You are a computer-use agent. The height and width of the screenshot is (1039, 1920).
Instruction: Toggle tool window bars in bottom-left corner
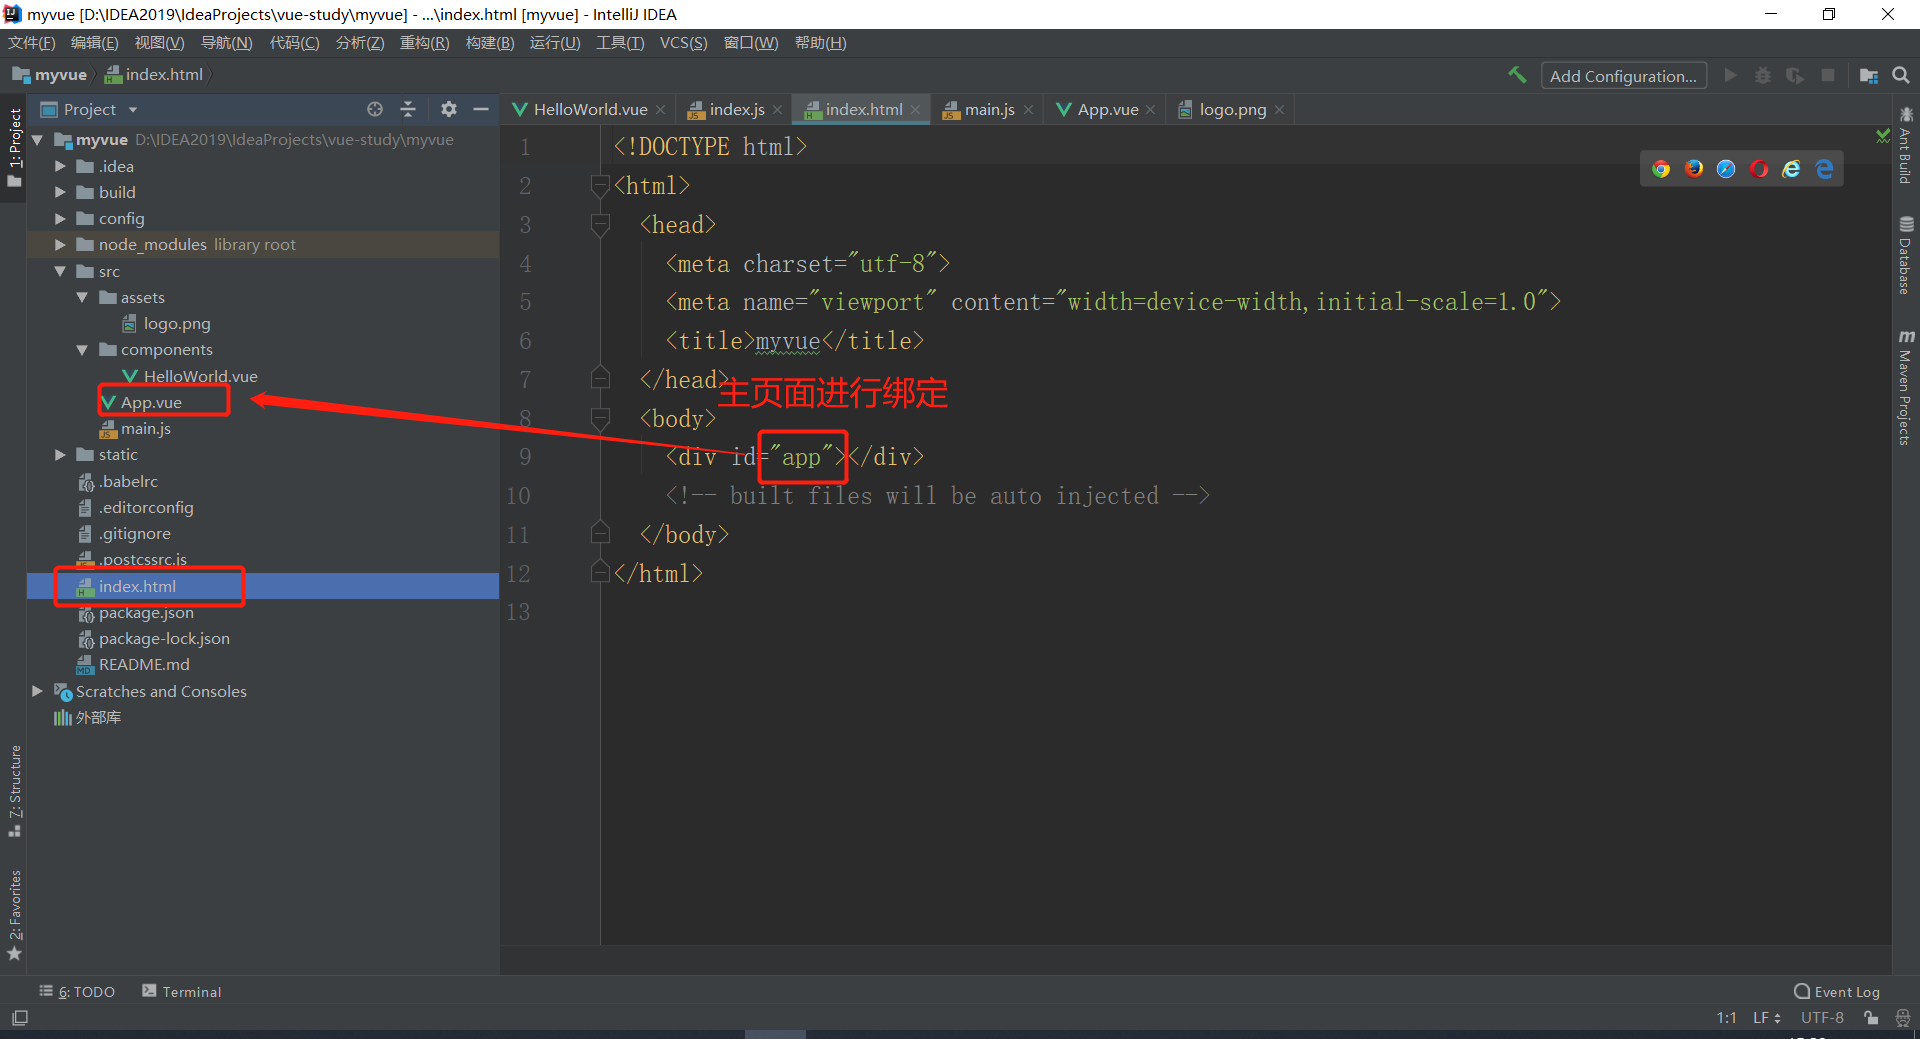tap(20, 1018)
